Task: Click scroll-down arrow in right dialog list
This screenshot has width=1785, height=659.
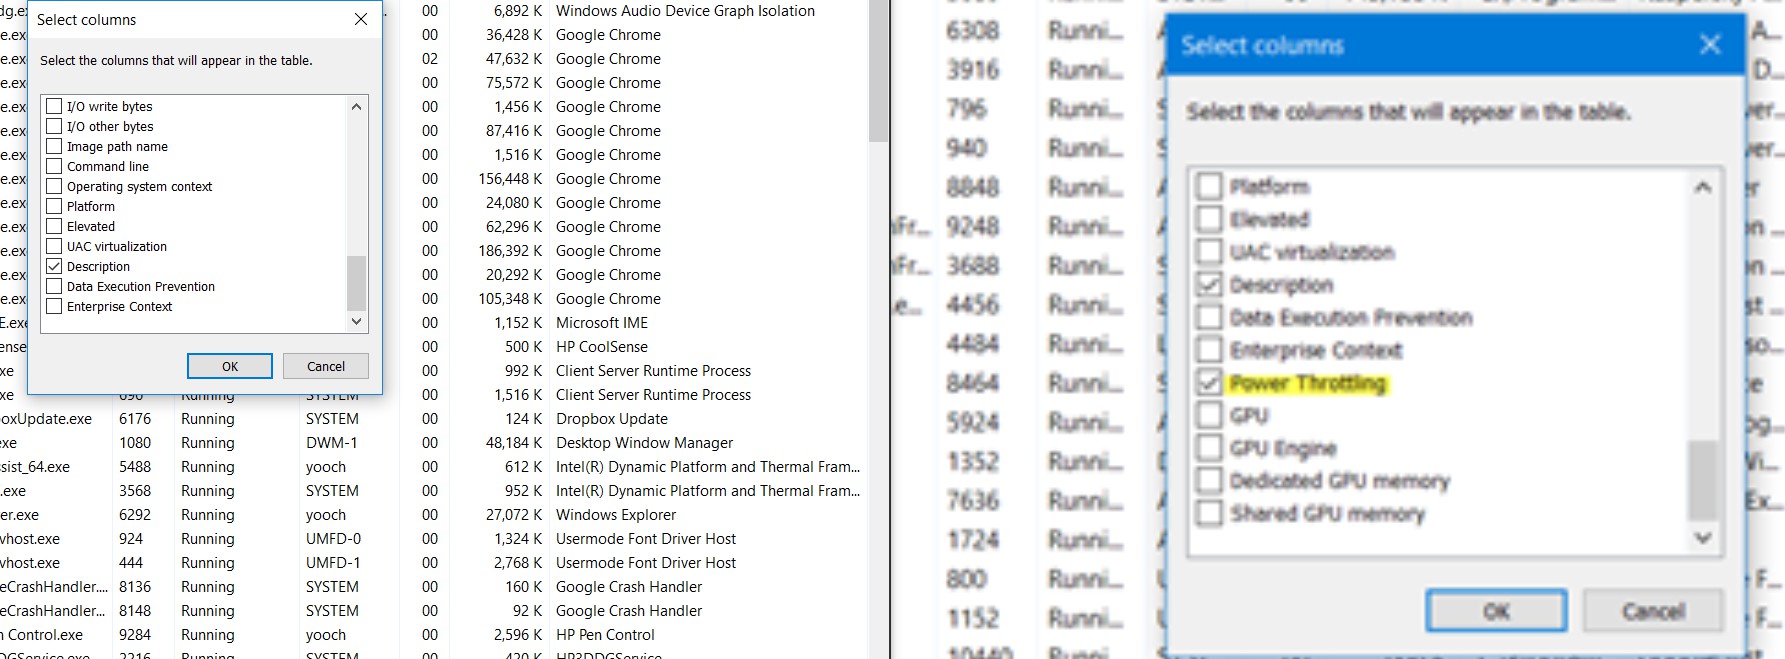Action: (x=1703, y=537)
